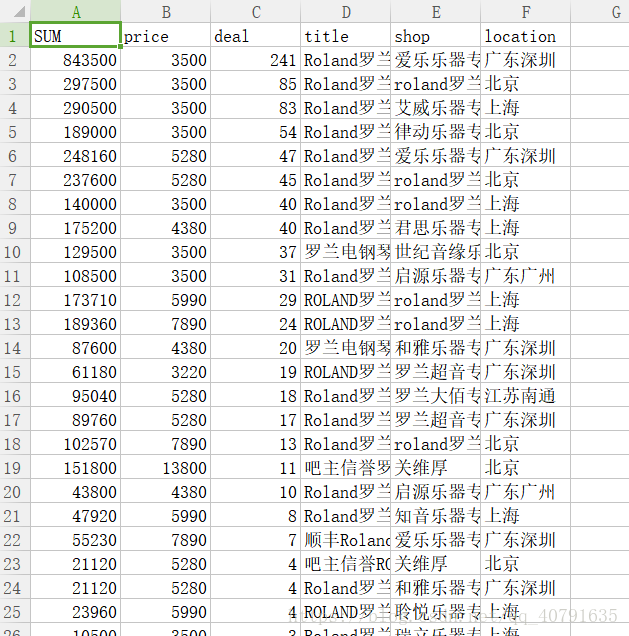Select price cell with value 3220
The height and width of the screenshot is (636, 629).
(x=165, y=371)
